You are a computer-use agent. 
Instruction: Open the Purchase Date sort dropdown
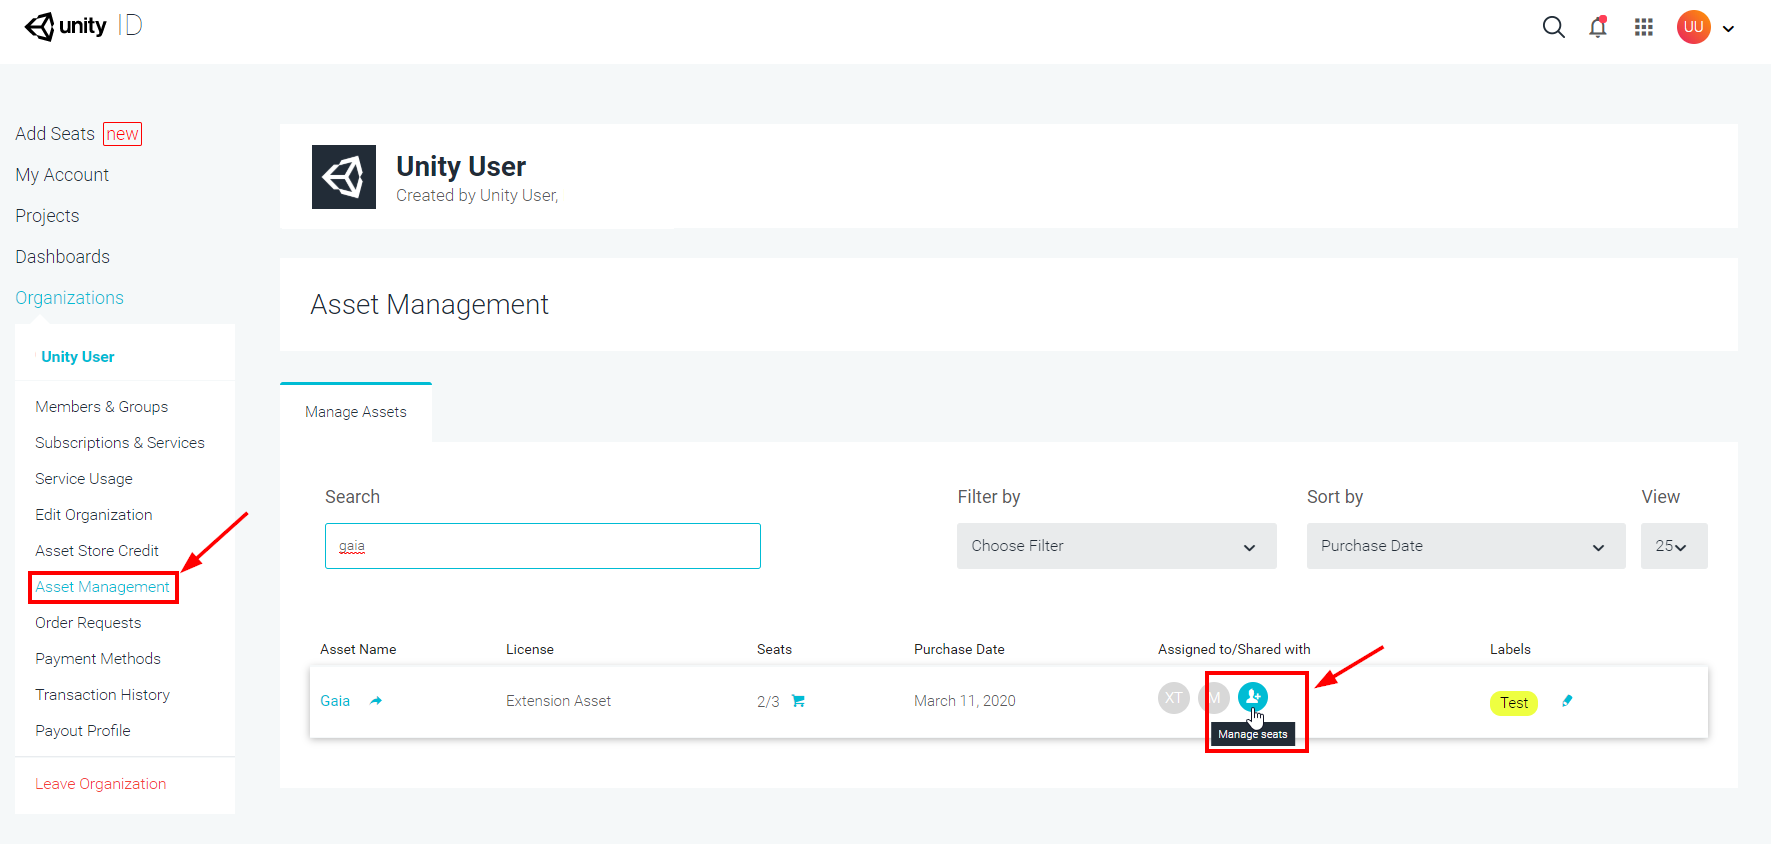click(1464, 546)
